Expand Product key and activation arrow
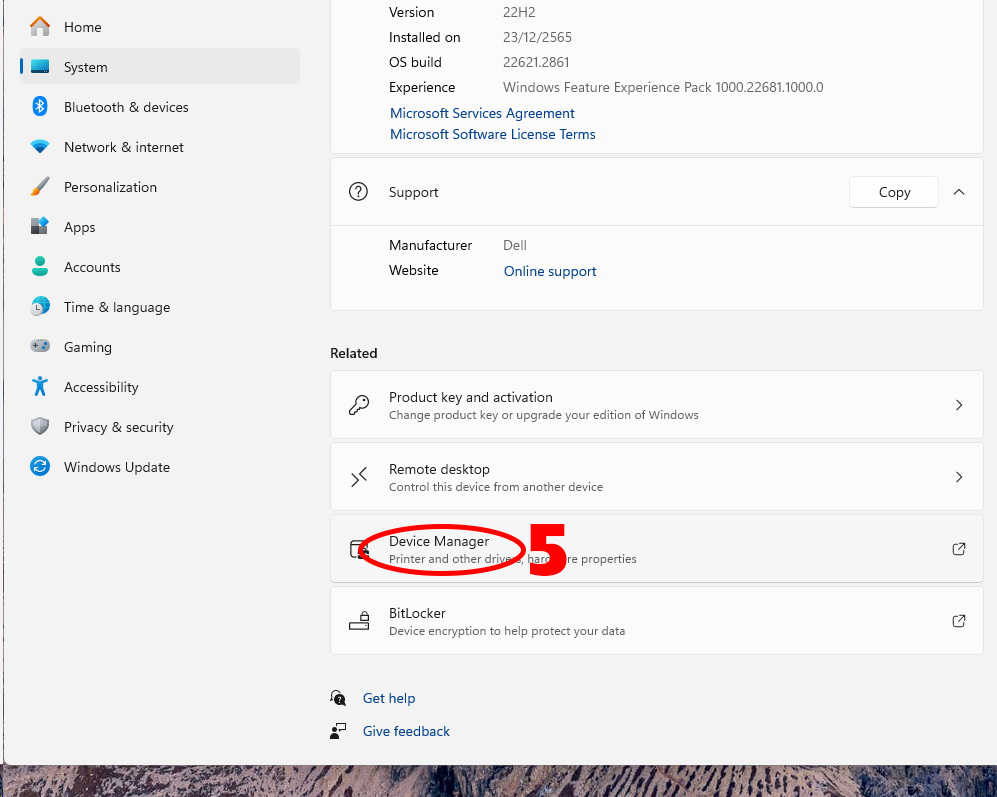 tap(959, 405)
